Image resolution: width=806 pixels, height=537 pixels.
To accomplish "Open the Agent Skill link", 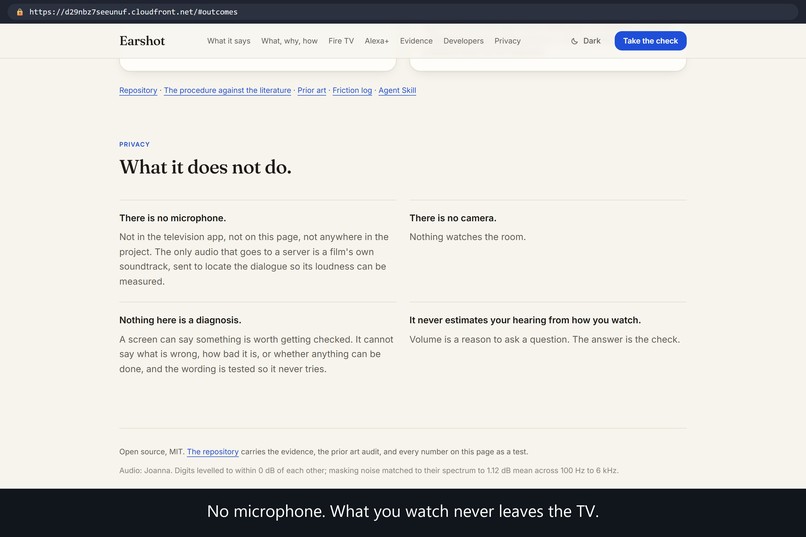I will point(397,90).
